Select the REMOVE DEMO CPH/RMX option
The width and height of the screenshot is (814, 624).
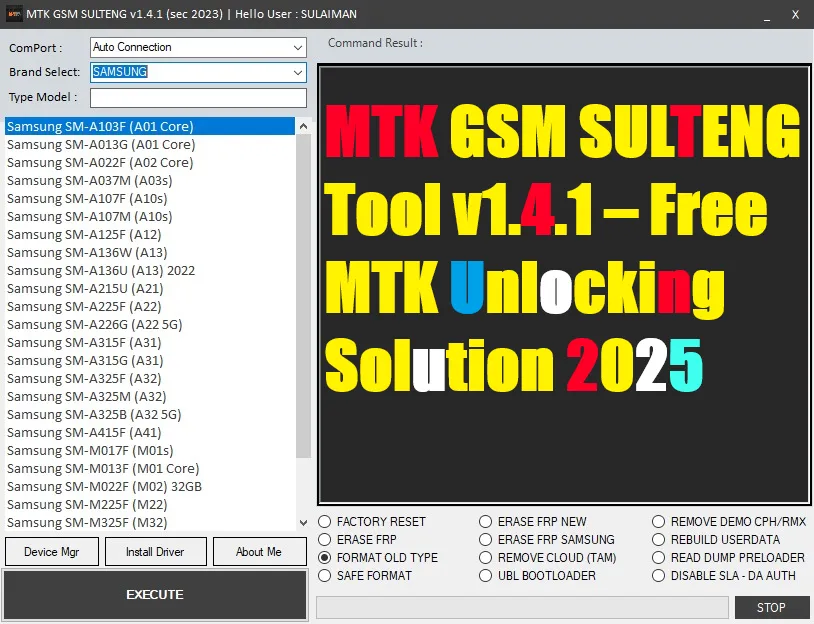coord(729,521)
